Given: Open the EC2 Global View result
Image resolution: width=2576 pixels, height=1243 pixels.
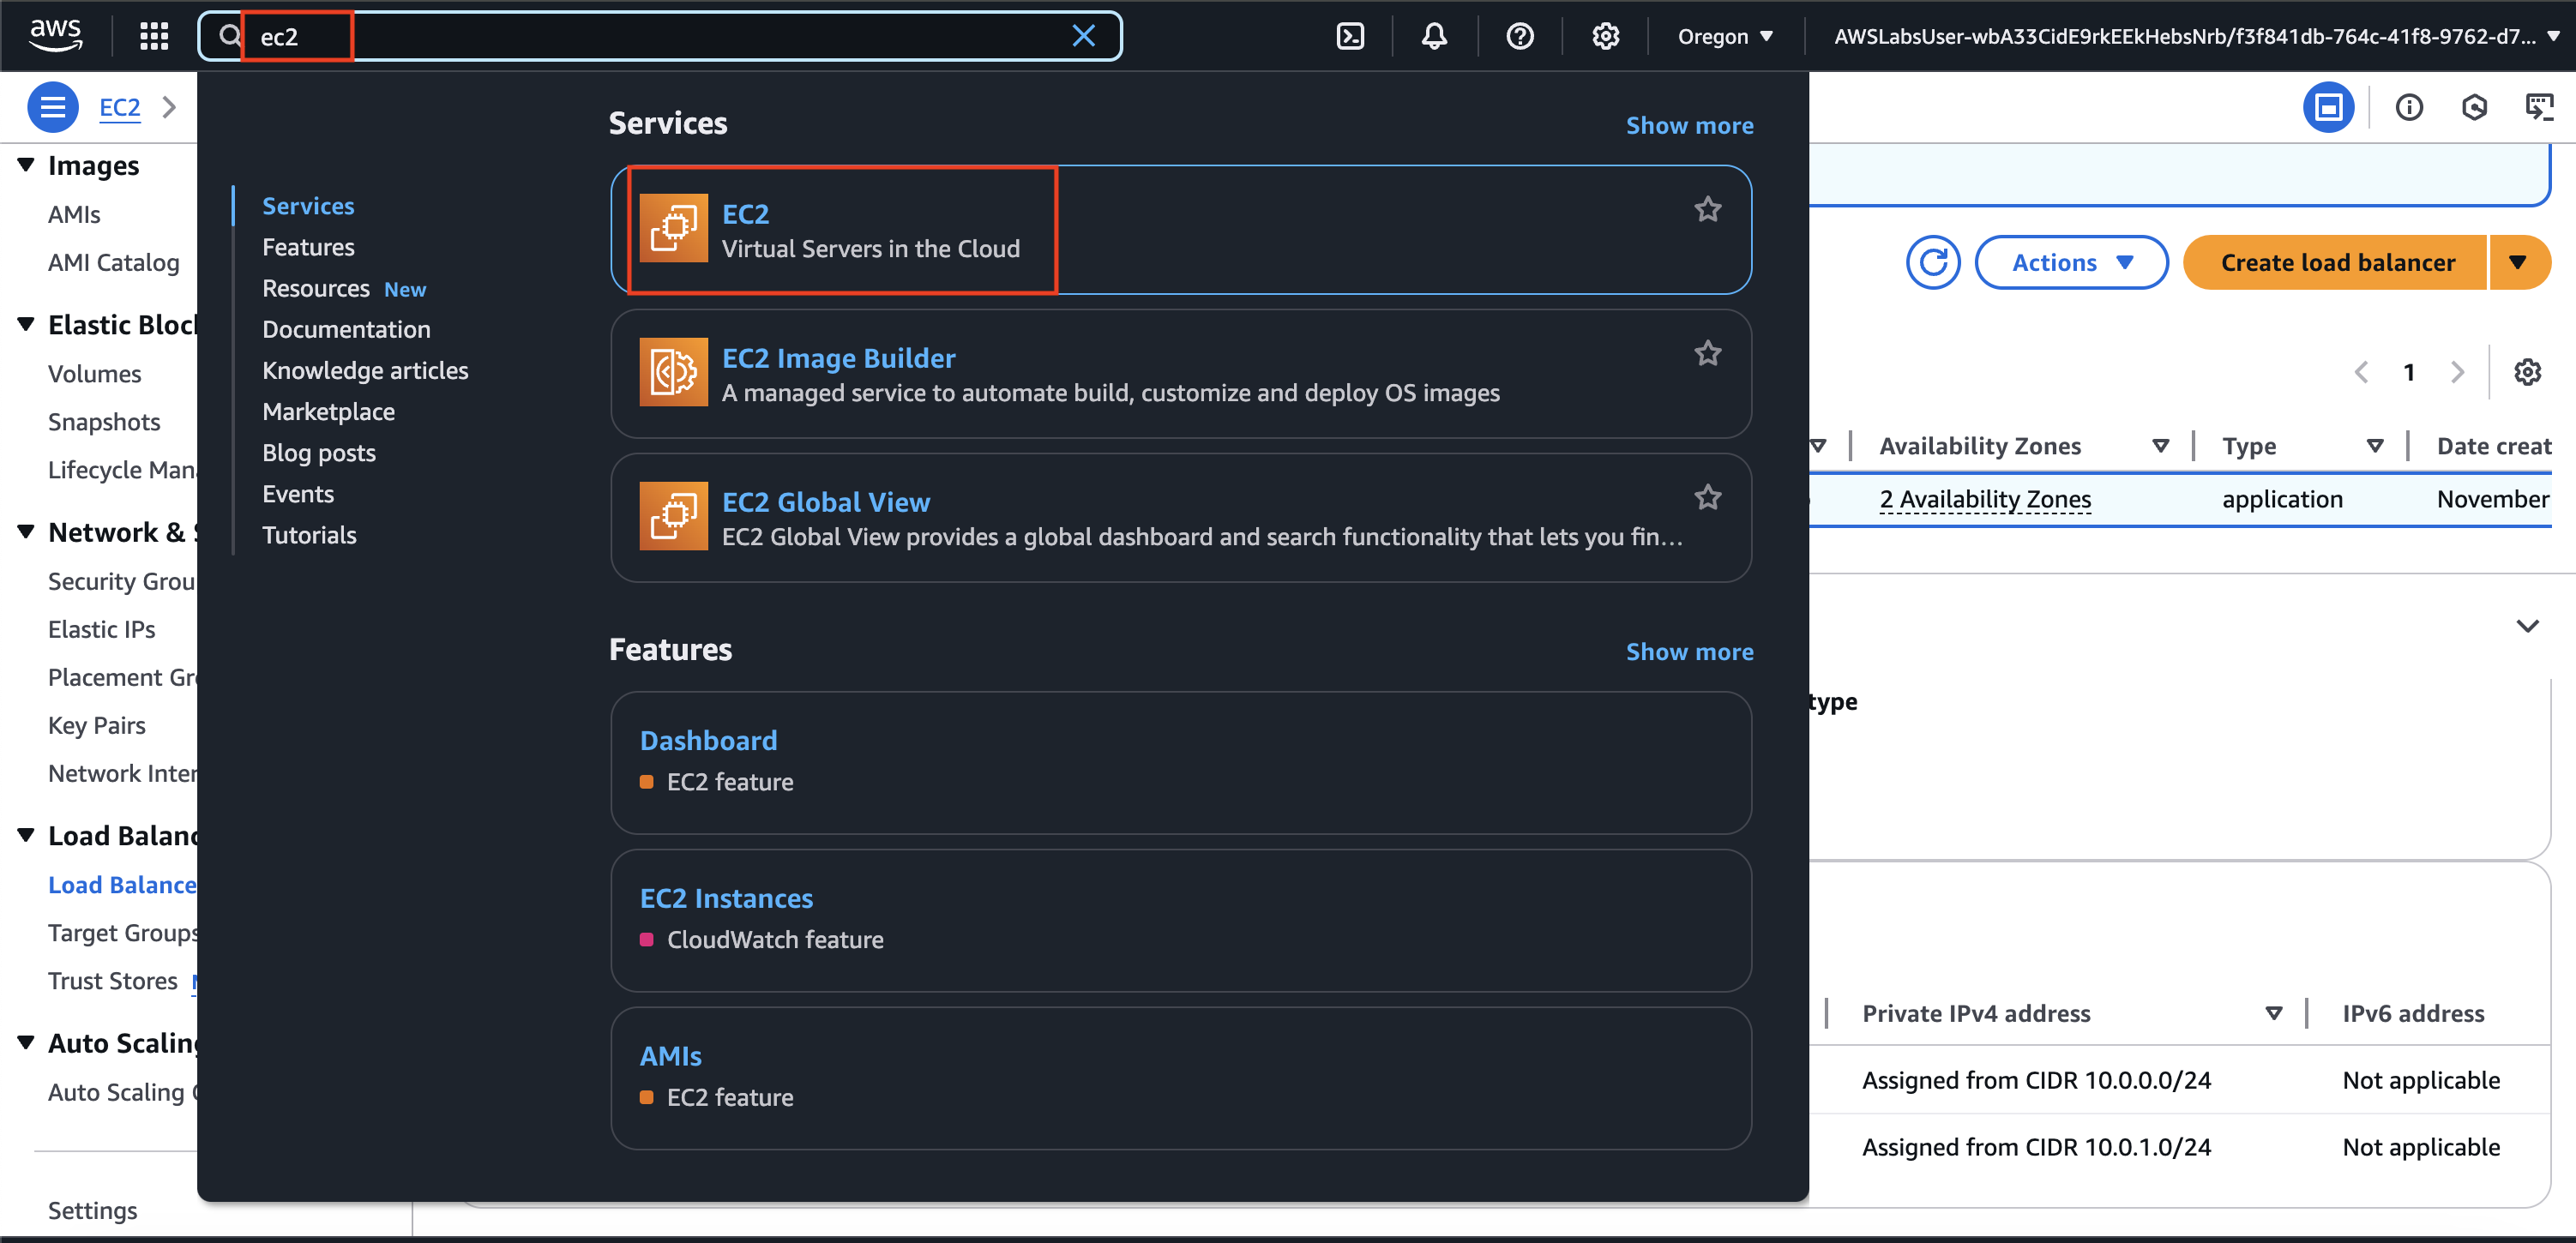Looking at the screenshot, I should click(x=1180, y=518).
